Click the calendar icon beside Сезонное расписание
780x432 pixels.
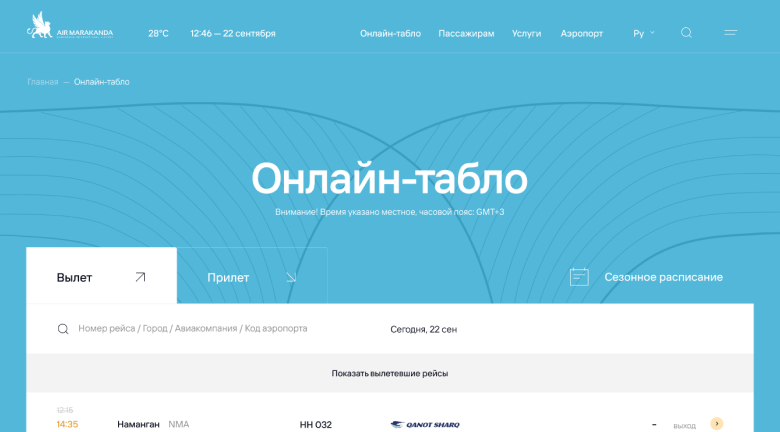(x=579, y=277)
